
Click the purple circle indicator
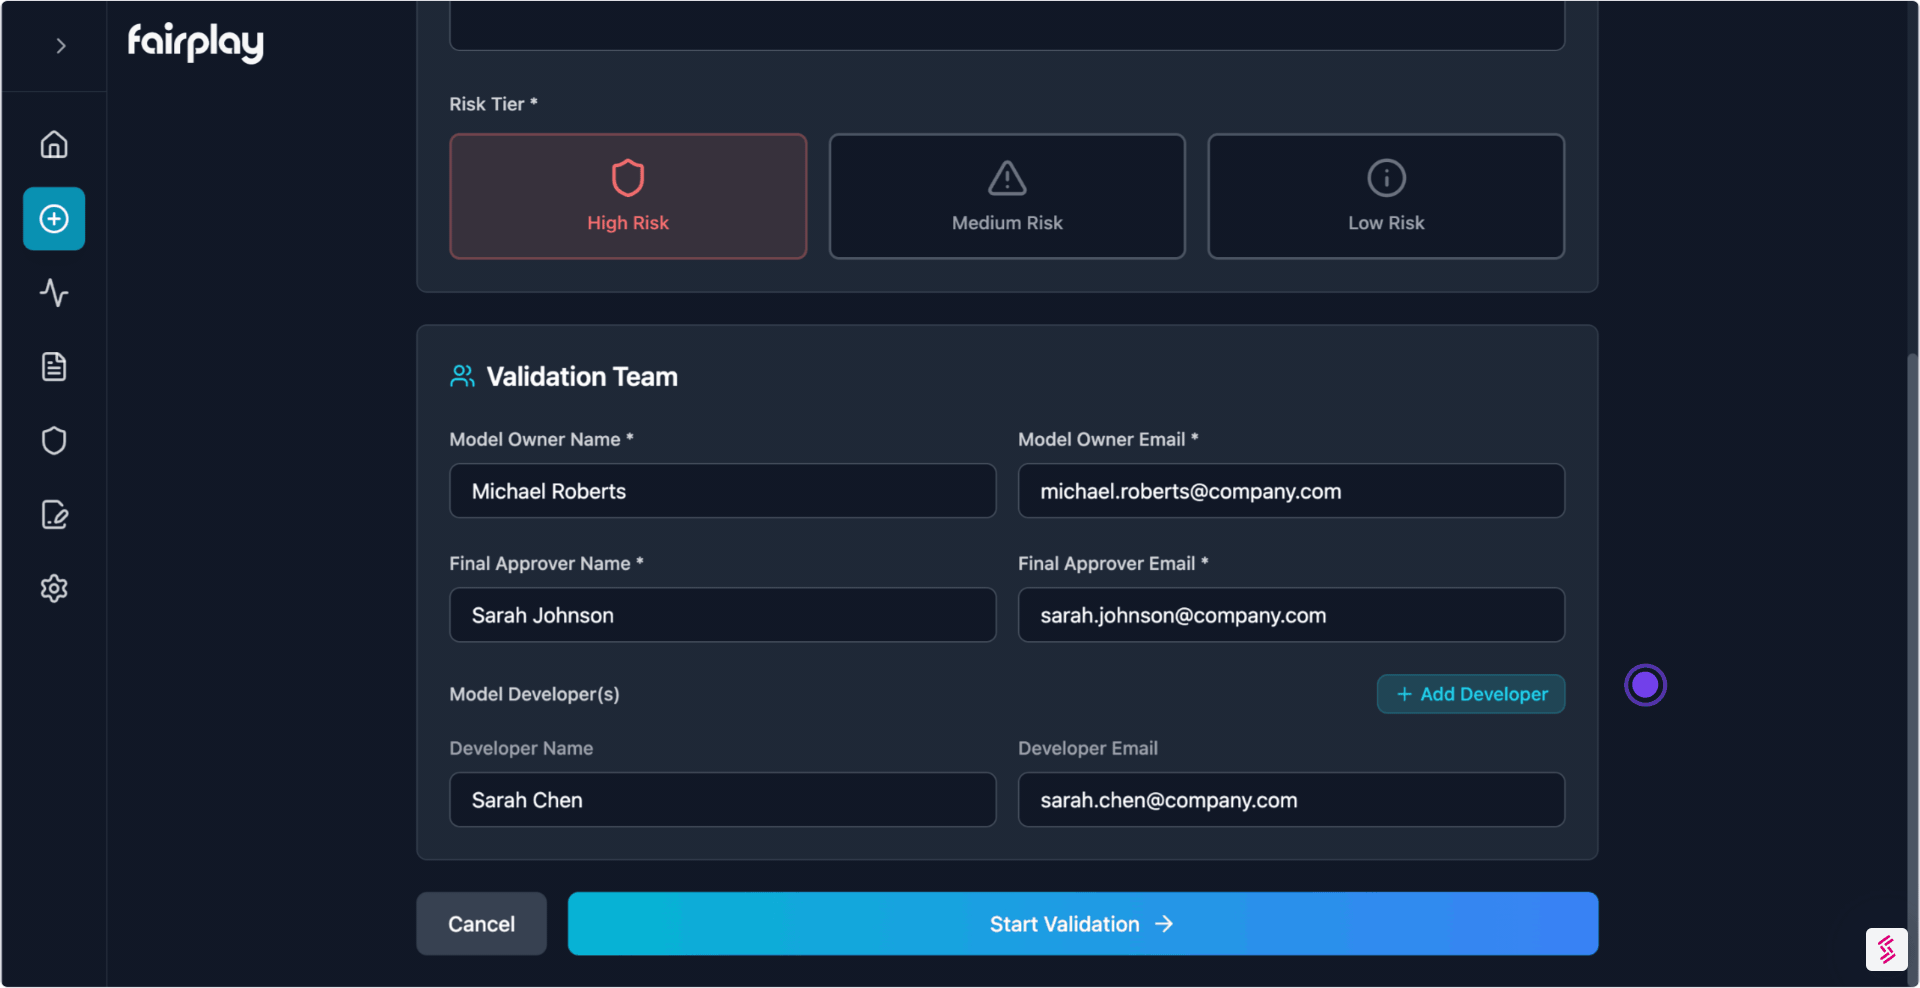pos(1645,685)
